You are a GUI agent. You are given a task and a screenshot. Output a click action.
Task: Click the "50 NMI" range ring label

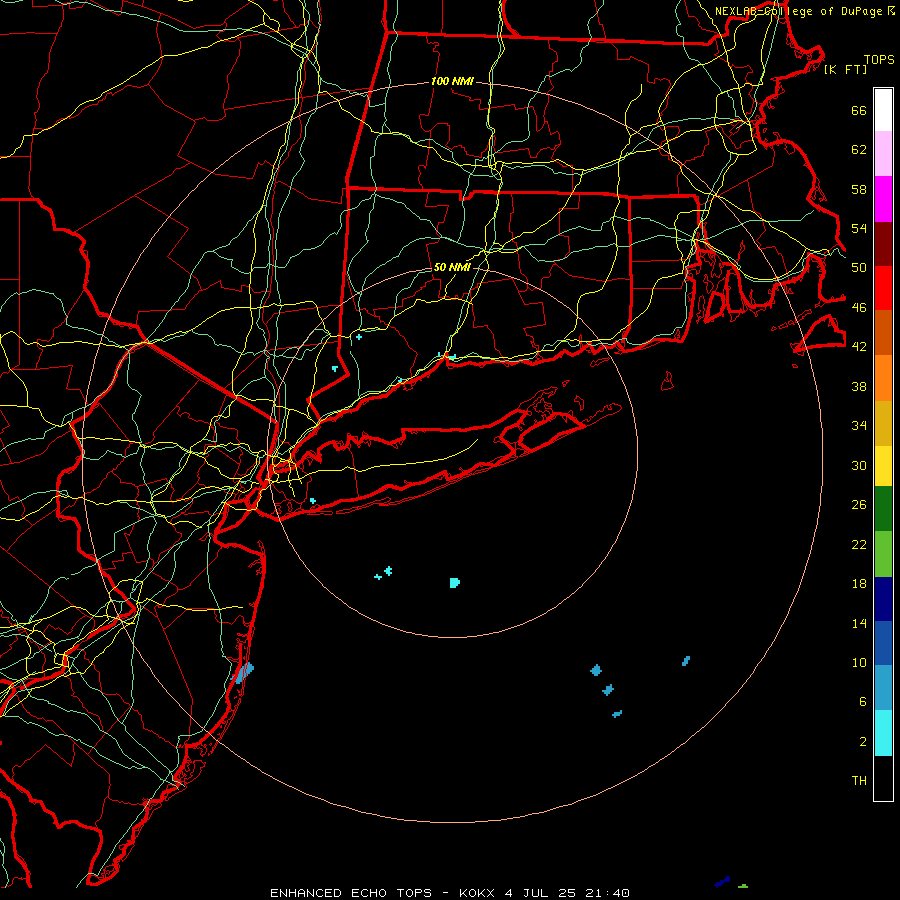coord(452,267)
